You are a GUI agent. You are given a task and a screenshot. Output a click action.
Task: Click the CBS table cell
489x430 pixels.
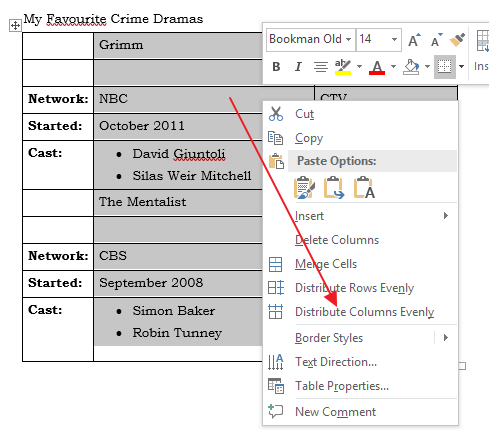pyautogui.click(x=178, y=256)
